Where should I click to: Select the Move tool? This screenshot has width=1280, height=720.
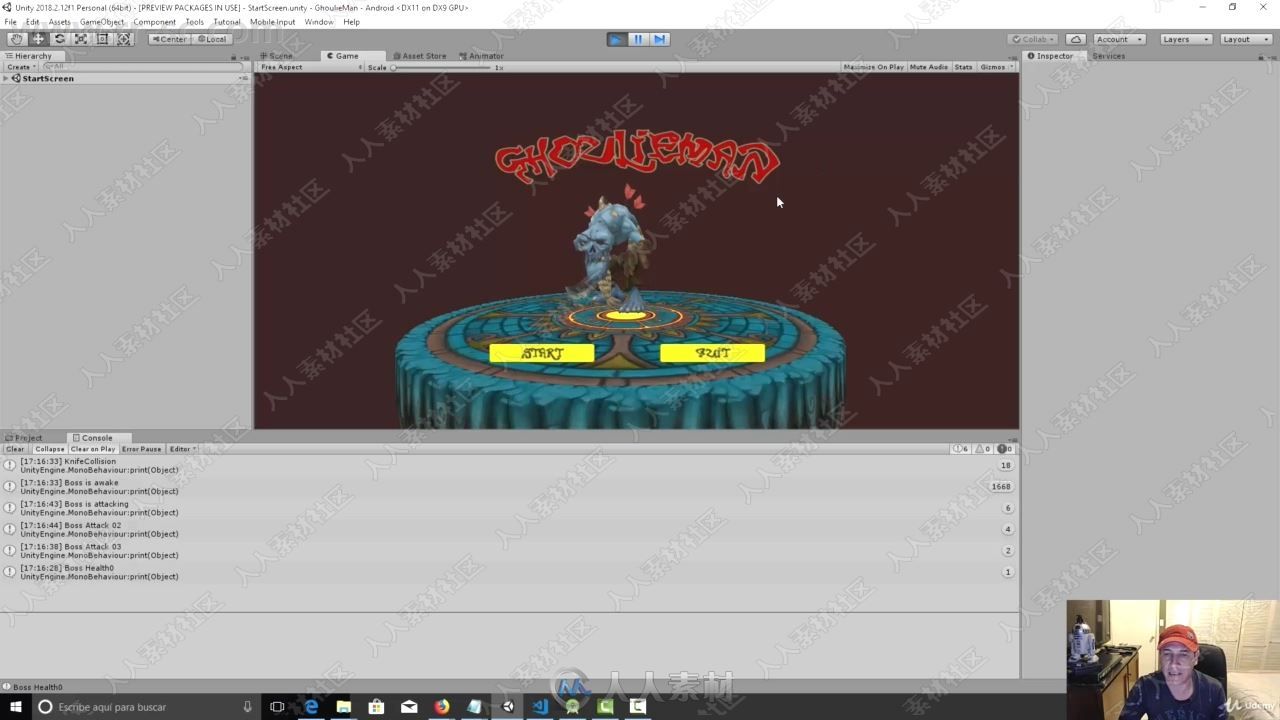[x=38, y=39]
